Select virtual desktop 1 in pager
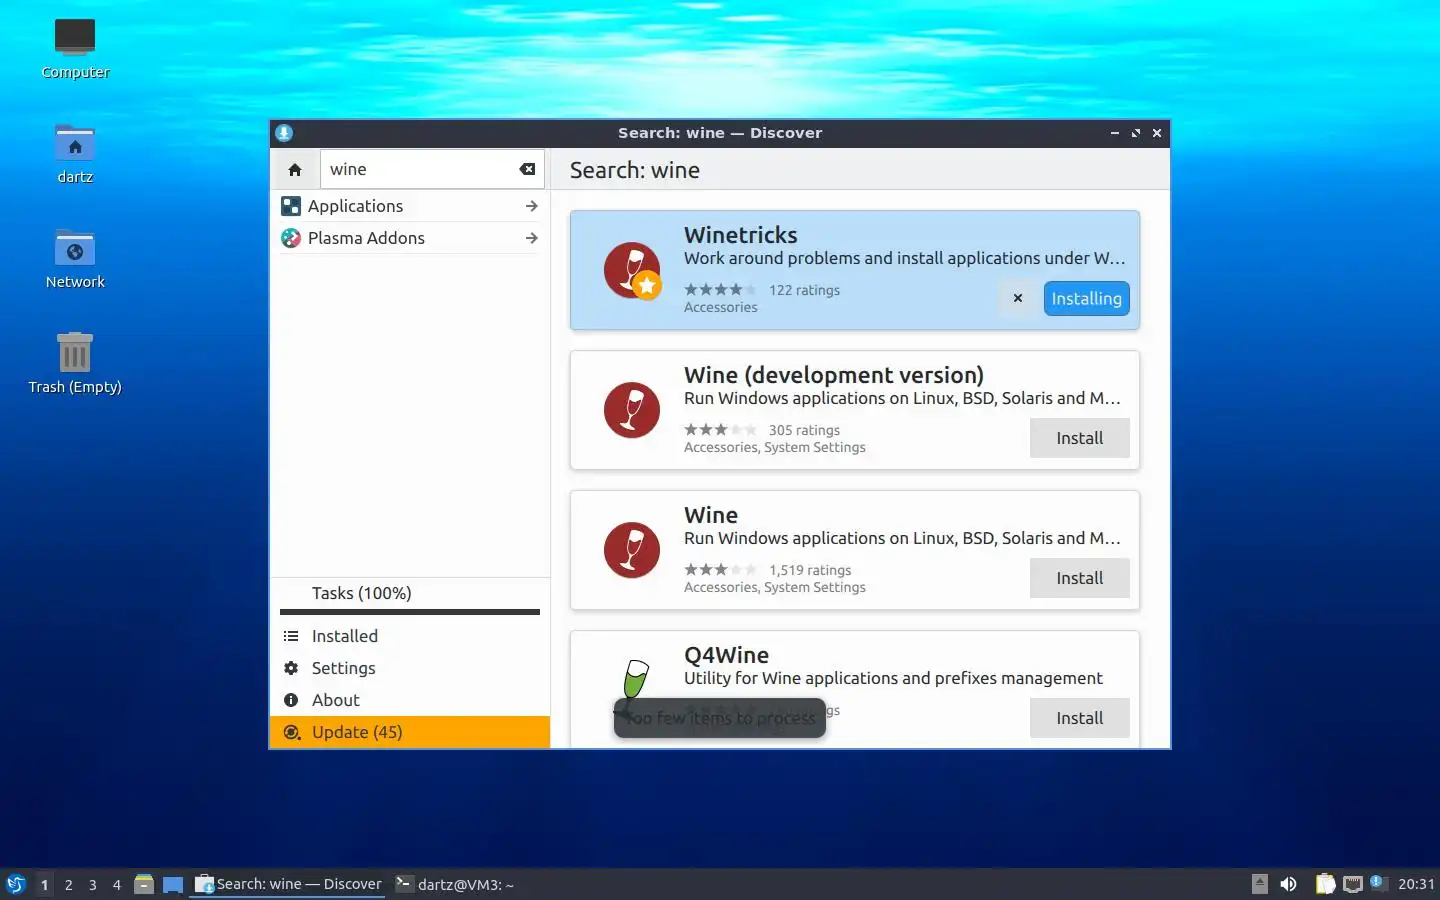This screenshot has height=900, width=1440. tap(44, 884)
